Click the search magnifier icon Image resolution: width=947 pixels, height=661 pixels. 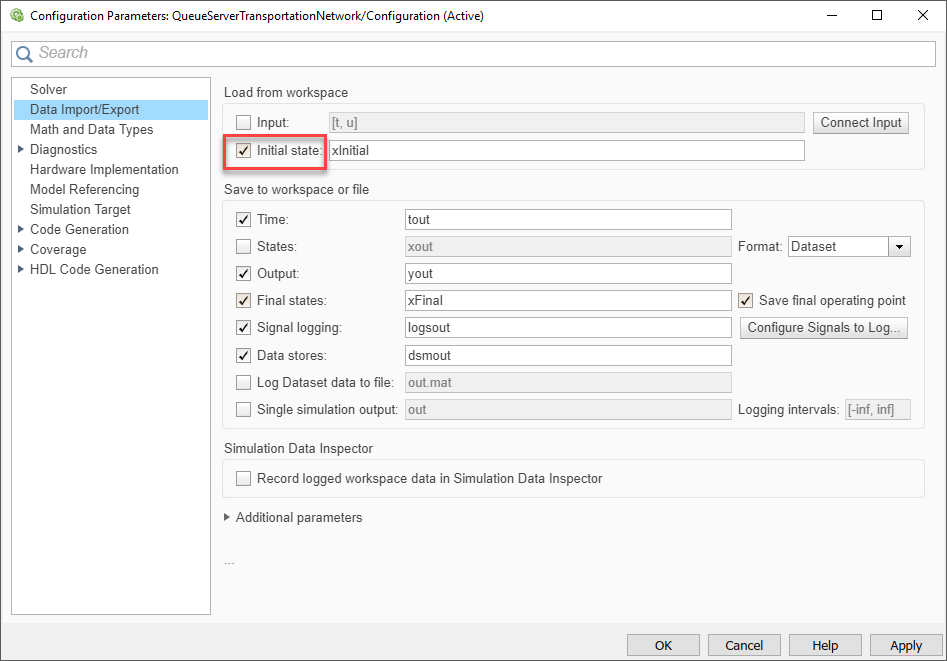(25, 54)
